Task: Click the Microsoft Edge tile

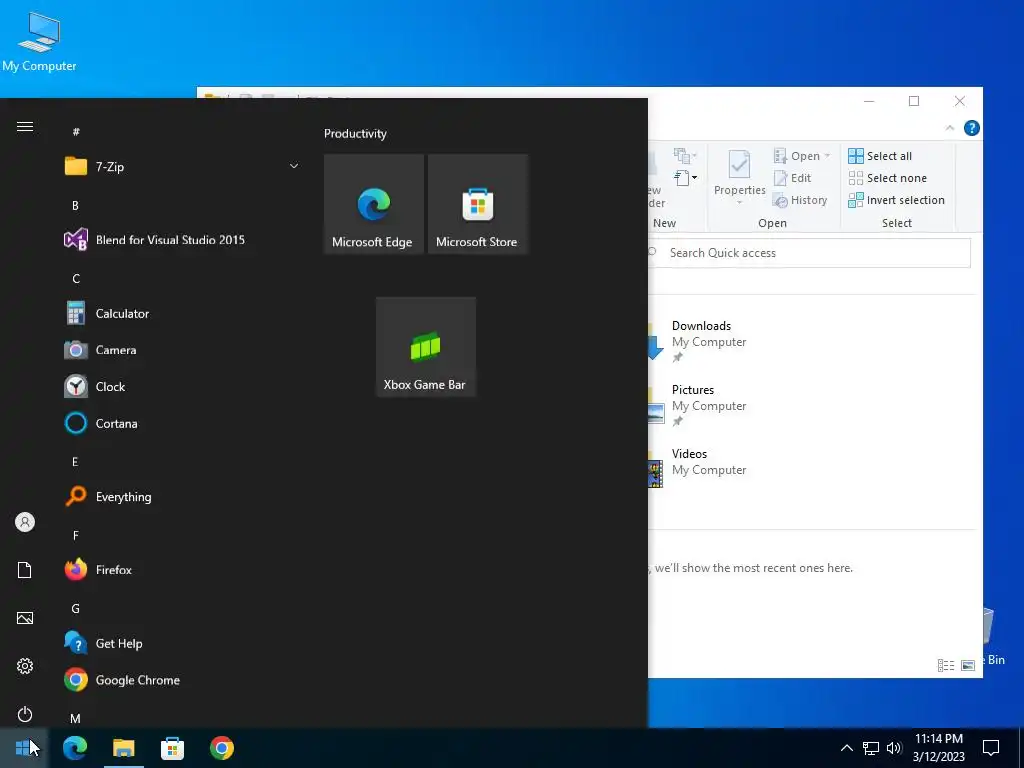Action: point(374,204)
